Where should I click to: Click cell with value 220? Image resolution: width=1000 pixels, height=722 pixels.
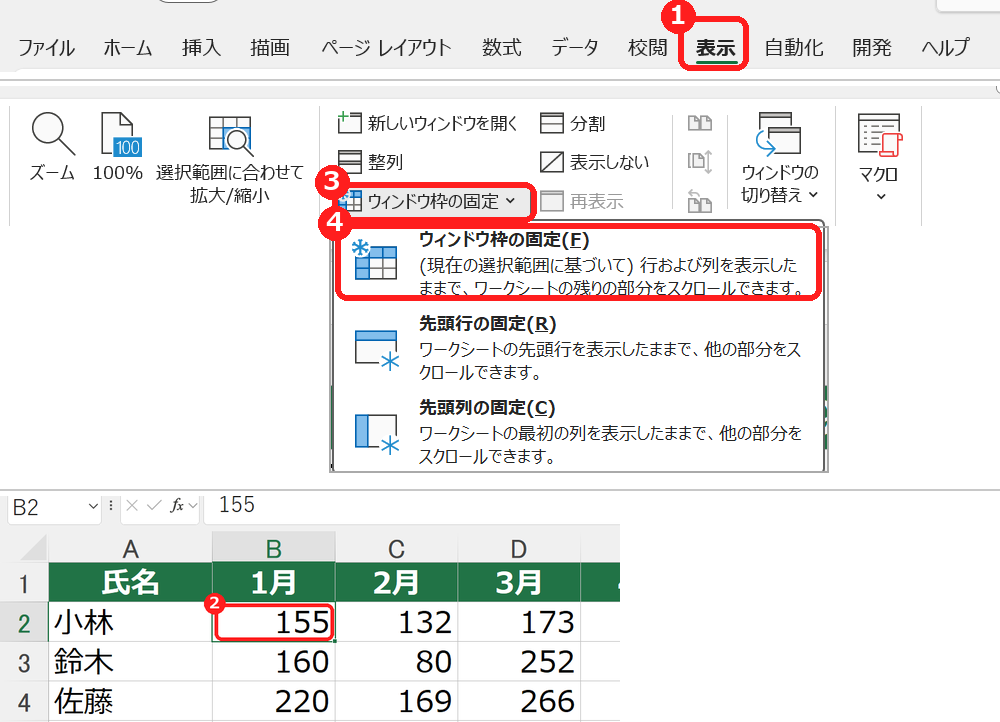click(x=274, y=701)
